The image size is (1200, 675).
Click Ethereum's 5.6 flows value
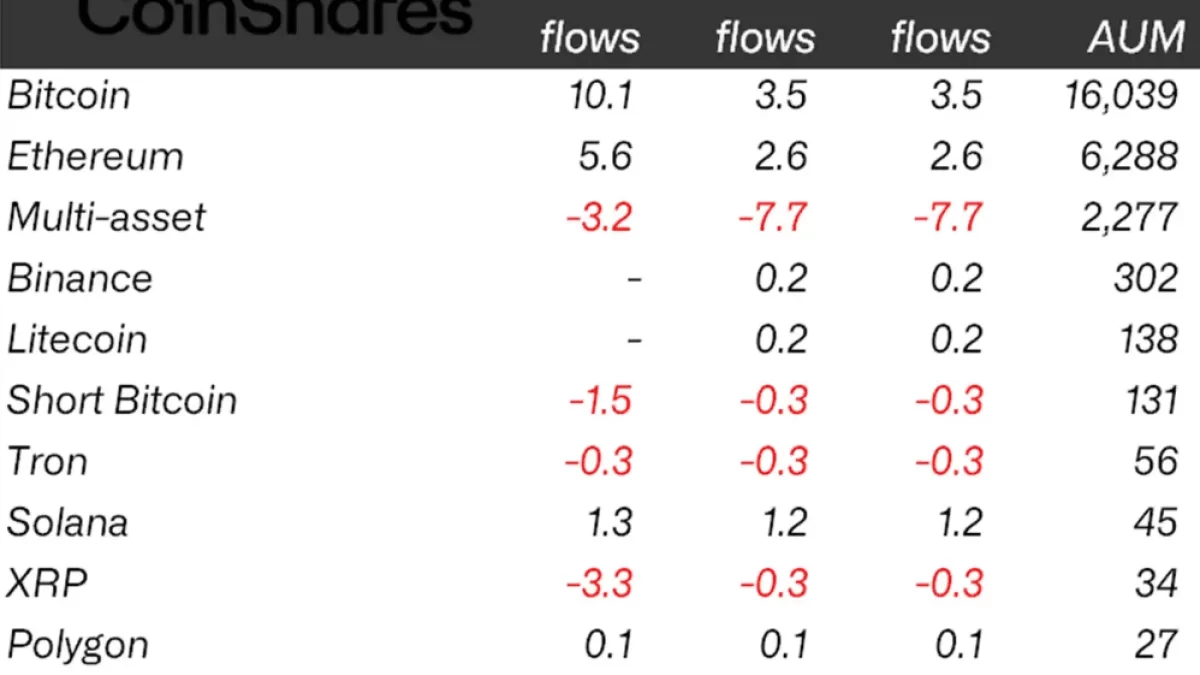[x=607, y=157]
